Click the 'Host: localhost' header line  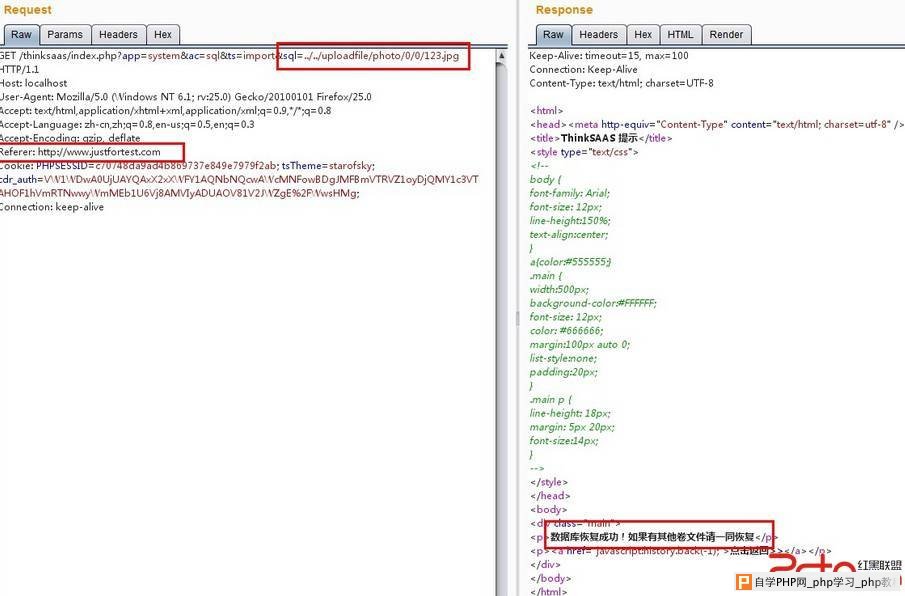pos(33,83)
